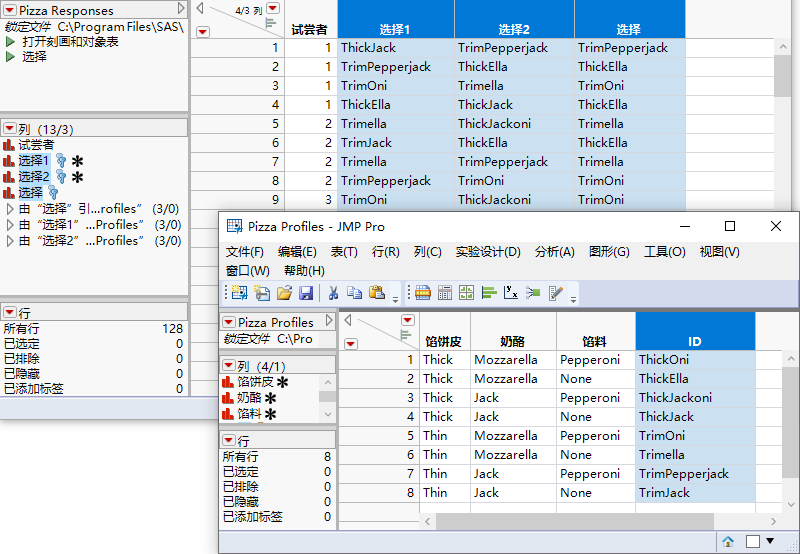The image size is (800, 554).
Task: Click the new data table toolbar icon
Action: [x=239, y=293]
